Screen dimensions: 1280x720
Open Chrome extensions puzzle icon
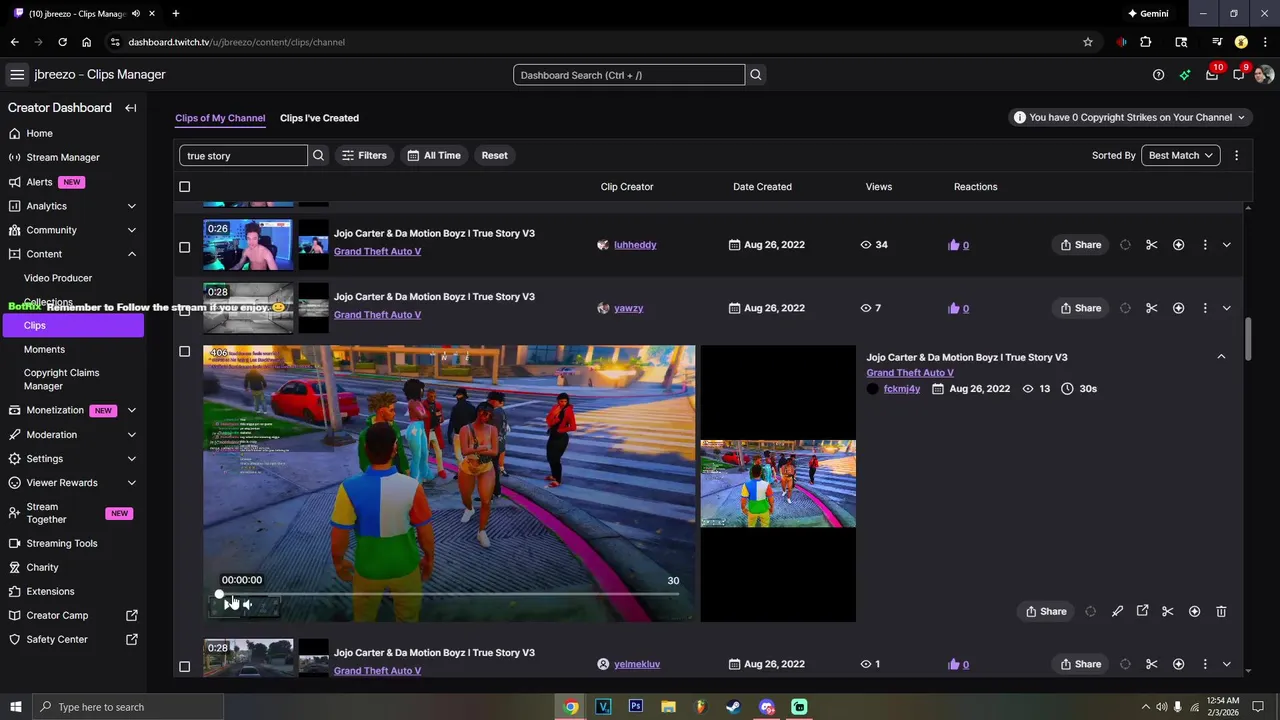coord(1146,42)
